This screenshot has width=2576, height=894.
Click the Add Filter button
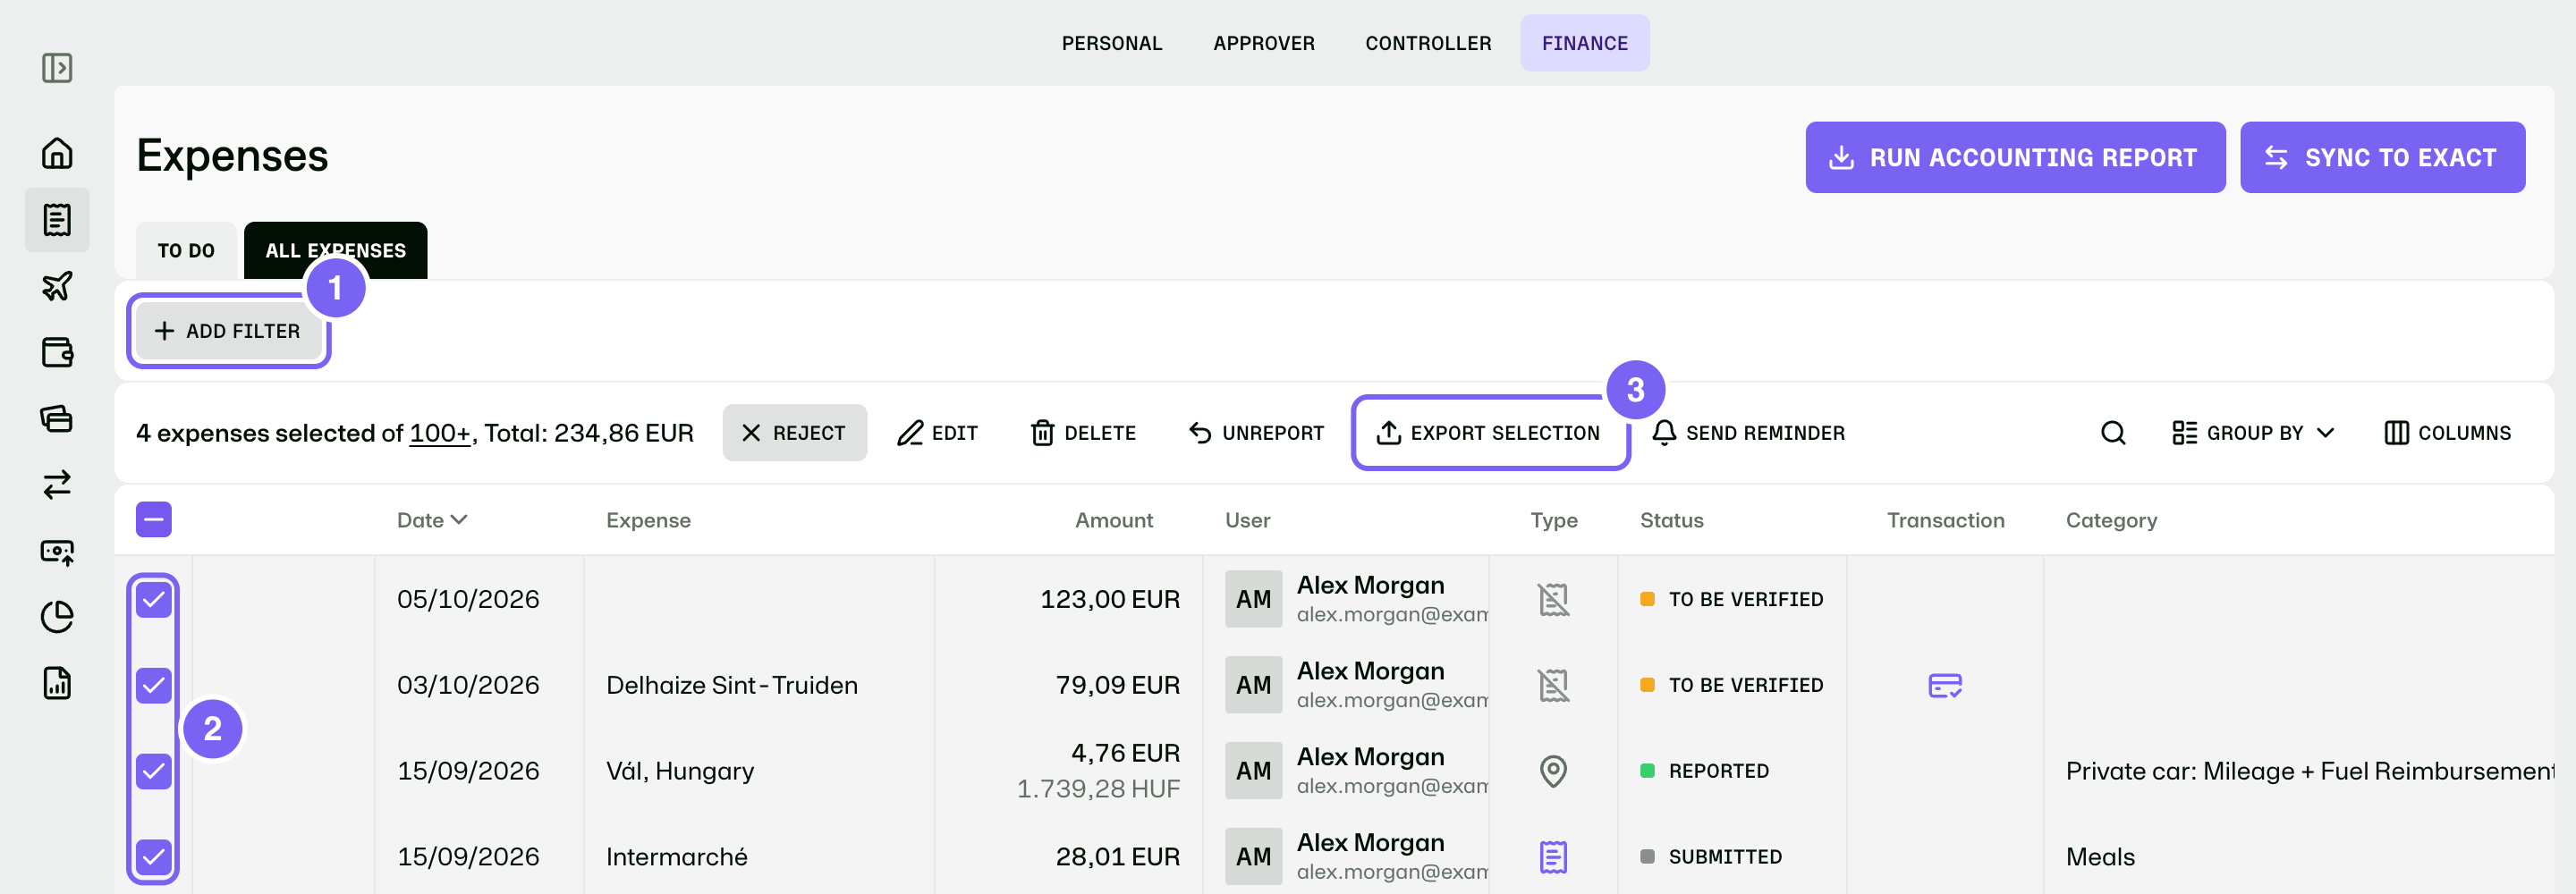(x=229, y=331)
